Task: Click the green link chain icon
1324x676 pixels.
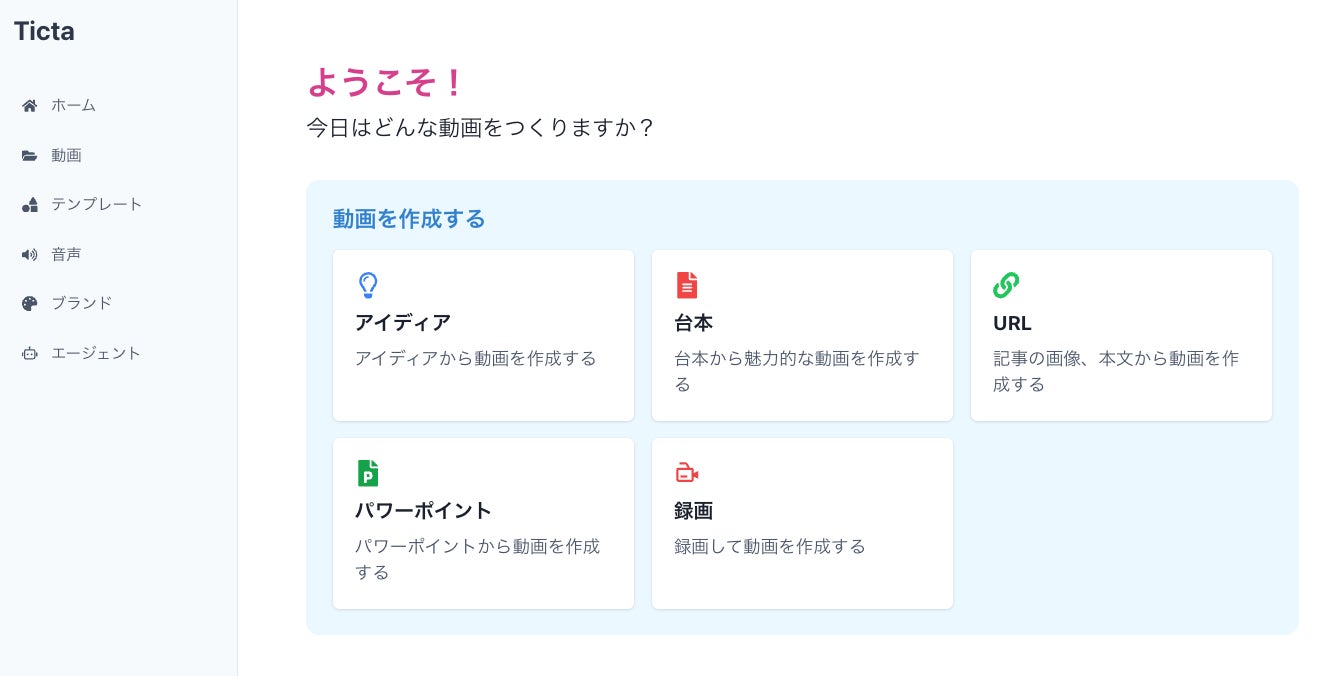Action: pos(1006,285)
